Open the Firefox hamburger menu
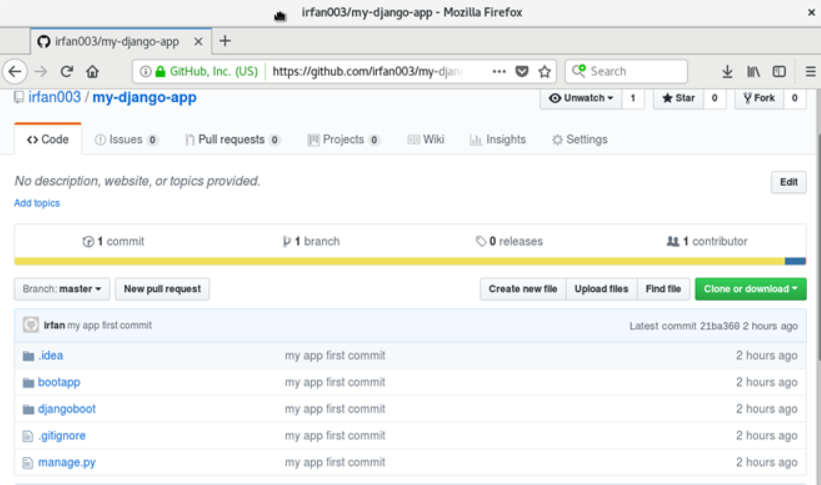The image size is (821, 485). tap(810, 71)
